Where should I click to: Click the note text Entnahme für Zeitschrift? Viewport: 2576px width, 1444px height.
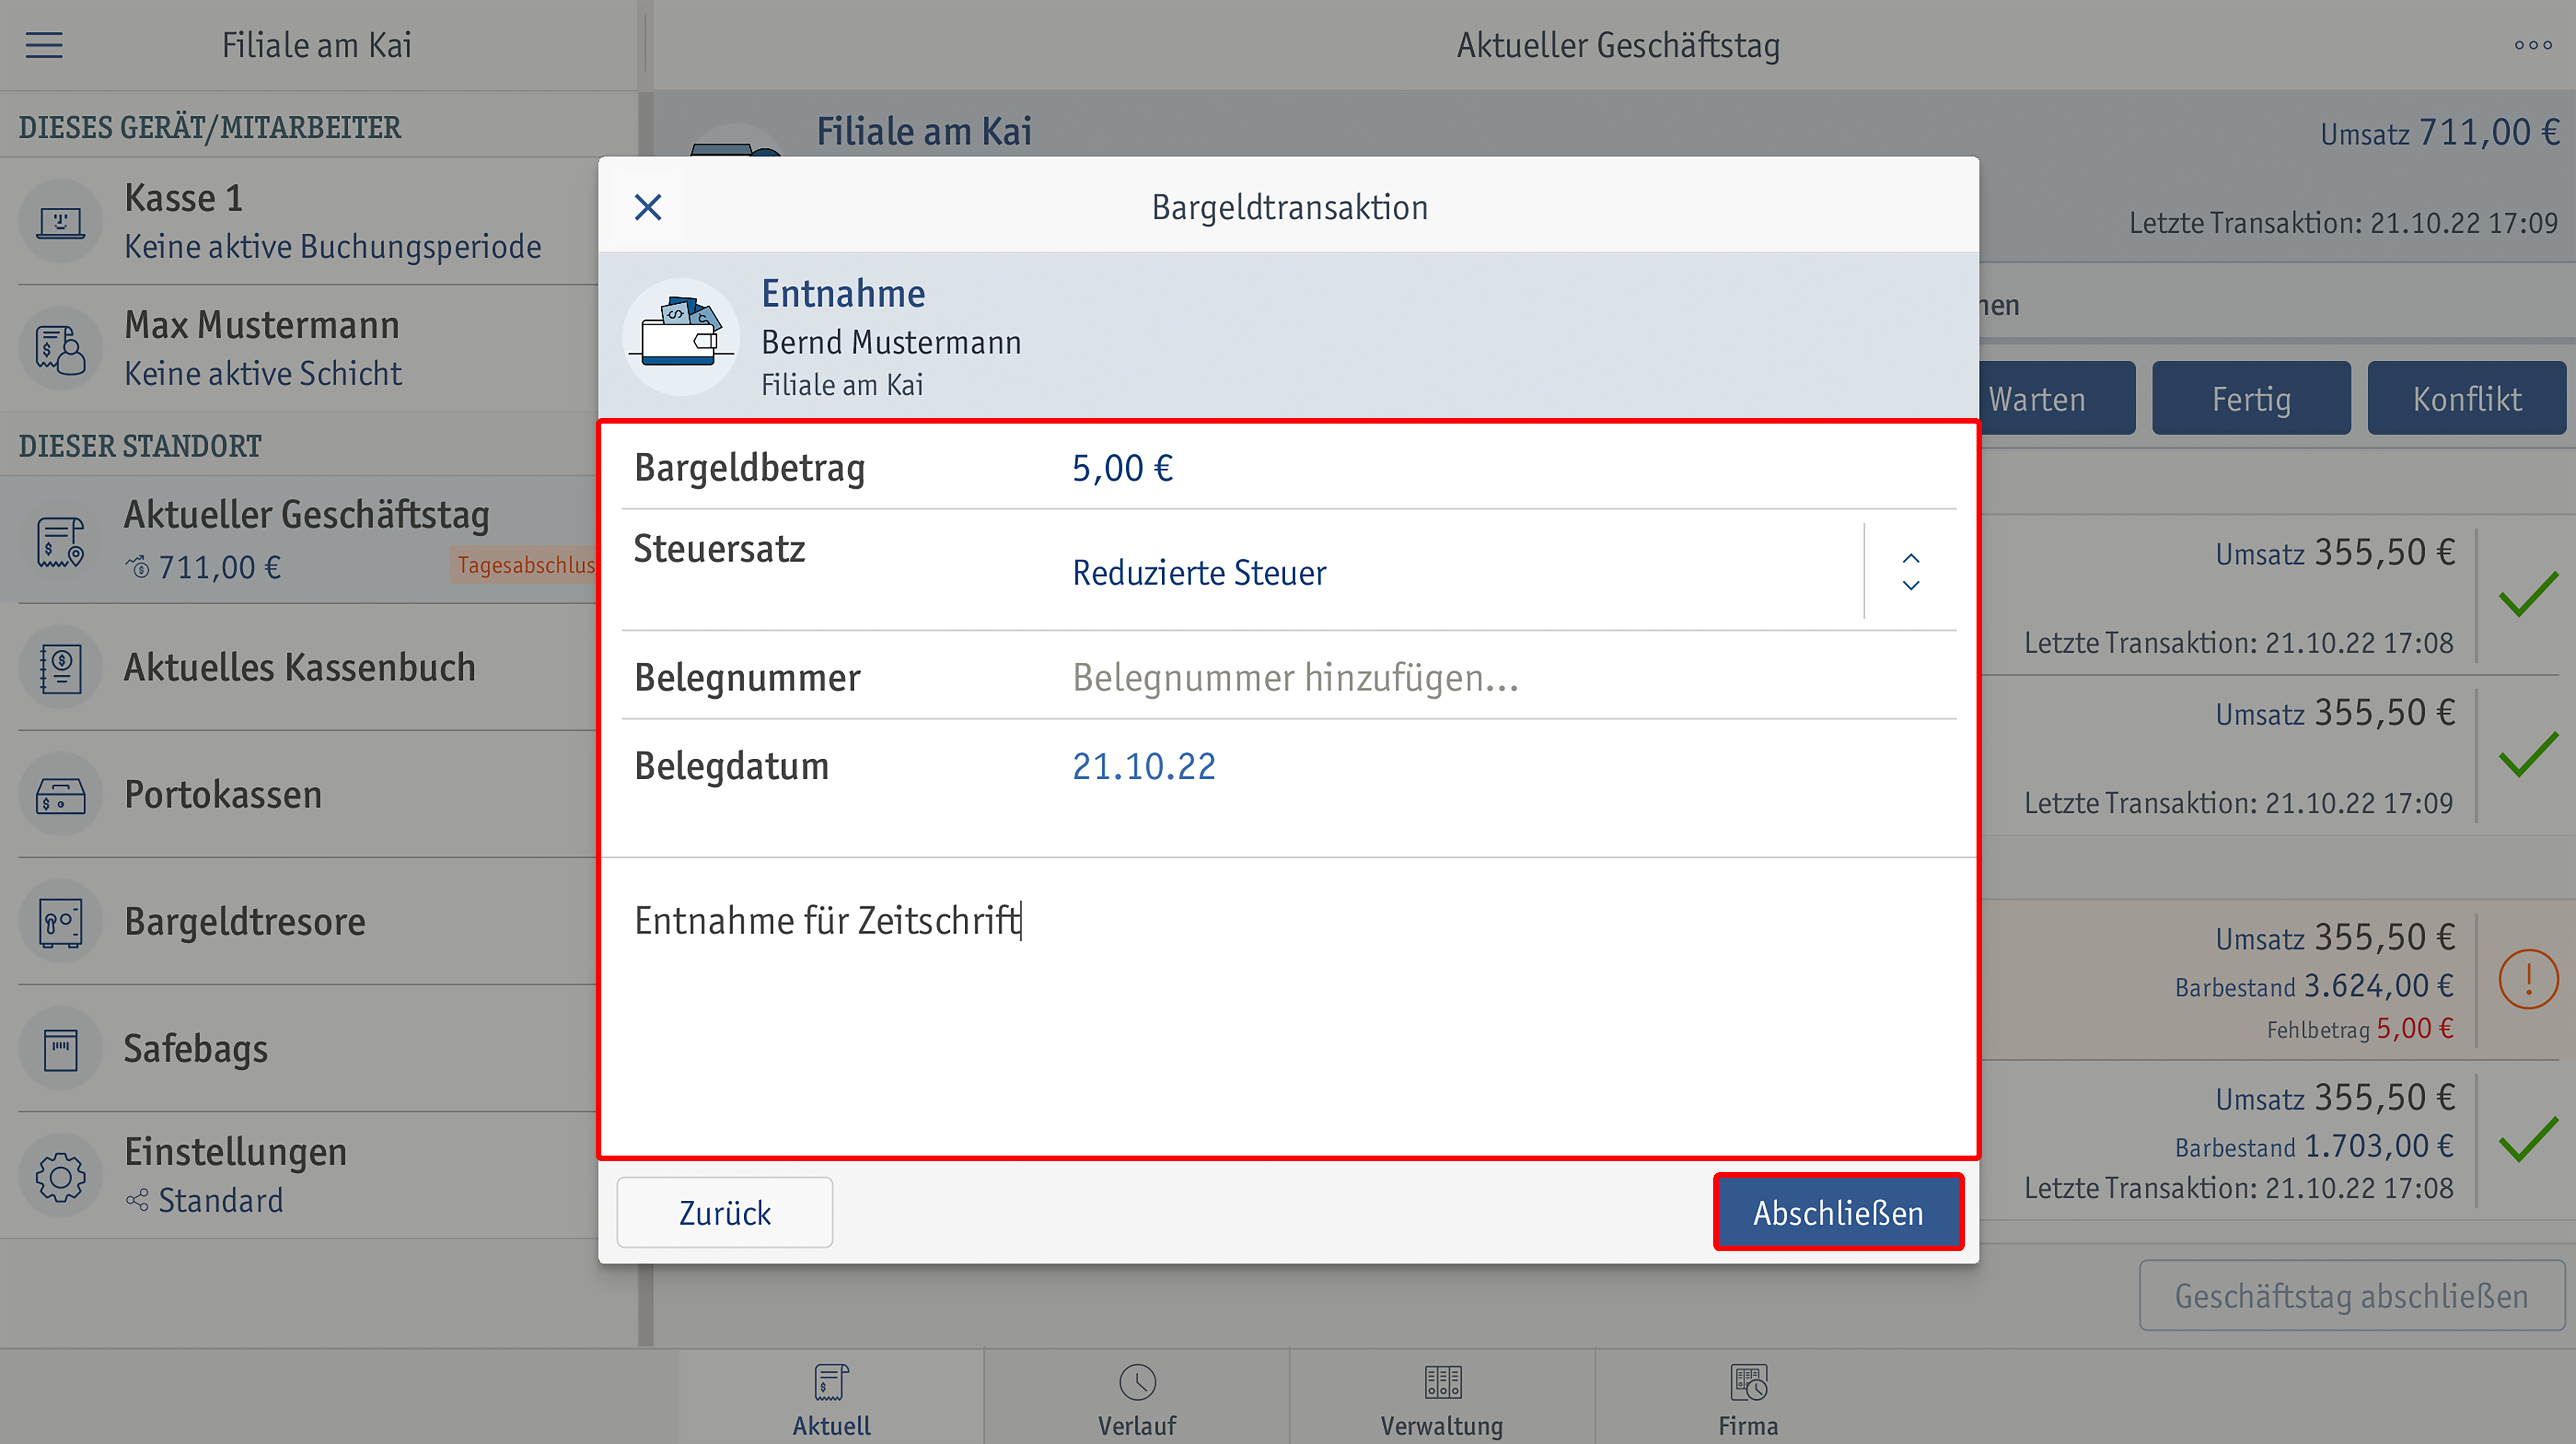click(x=828, y=921)
